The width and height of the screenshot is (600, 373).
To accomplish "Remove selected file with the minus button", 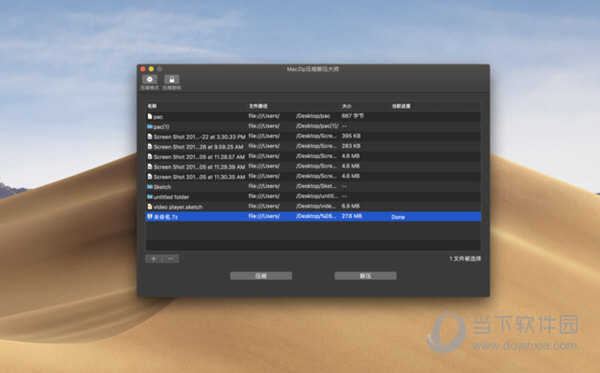I will [x=170, y=259].
